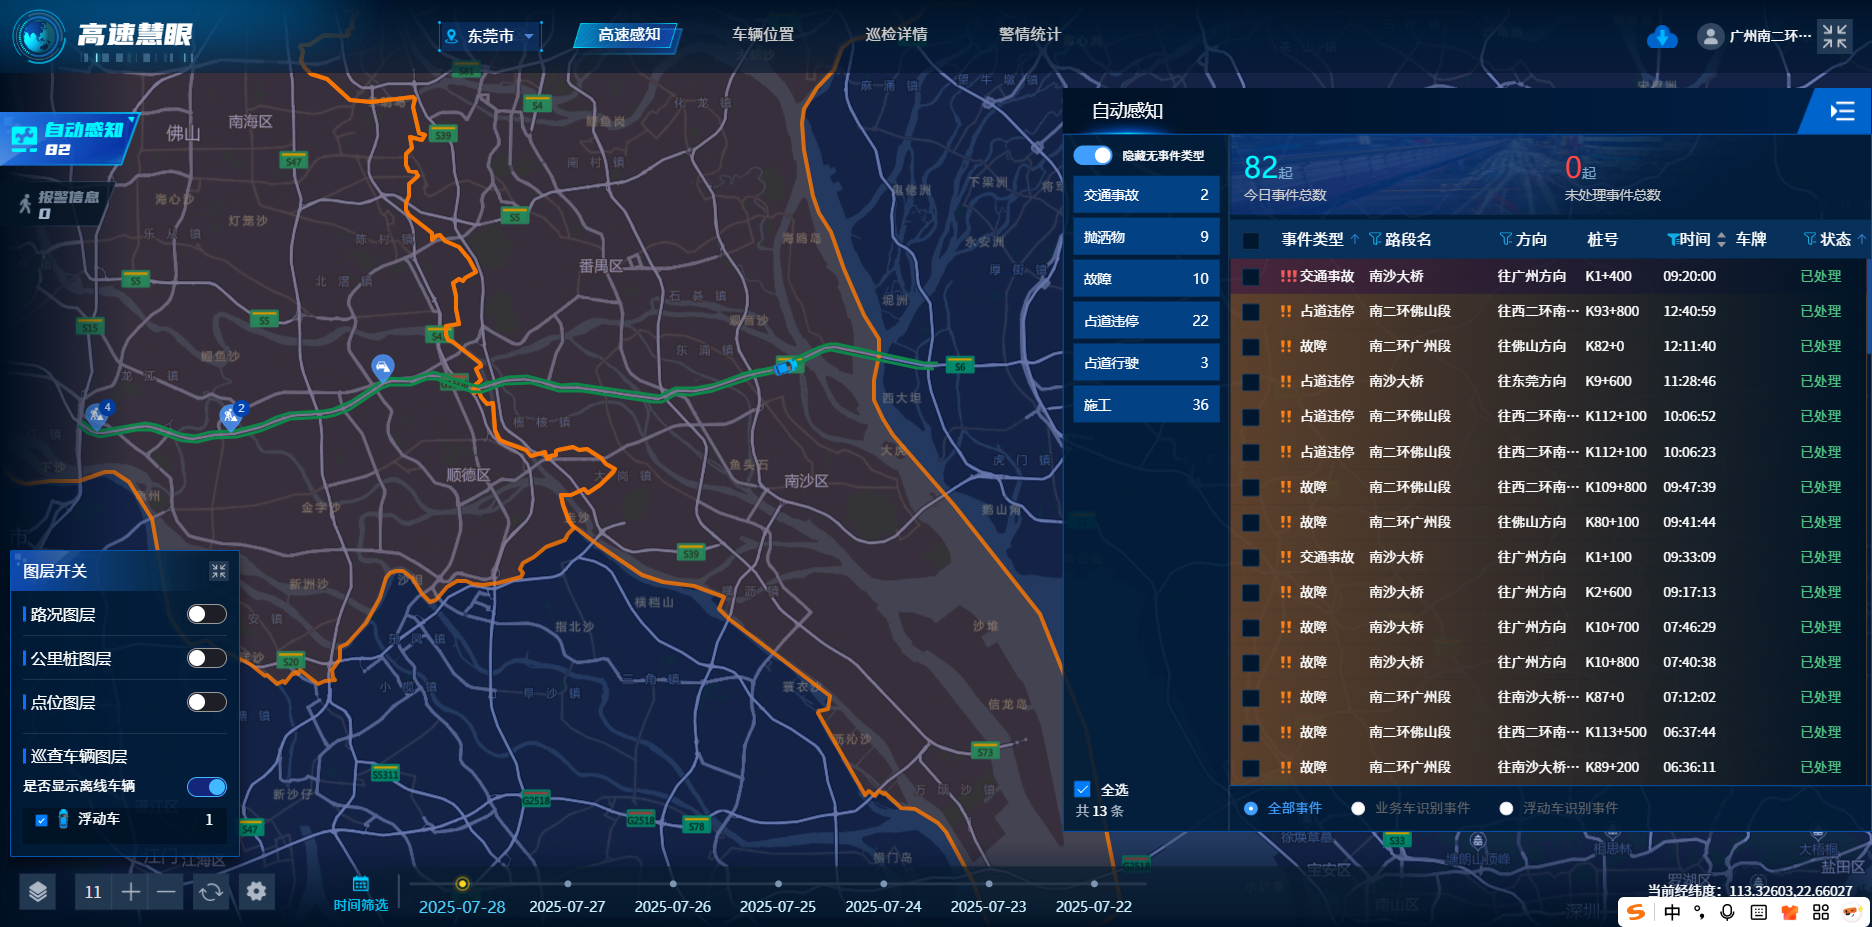Open map settings gear icon
The height and width of the screenshot is (927, 1872).
click(x=256, y=891)
